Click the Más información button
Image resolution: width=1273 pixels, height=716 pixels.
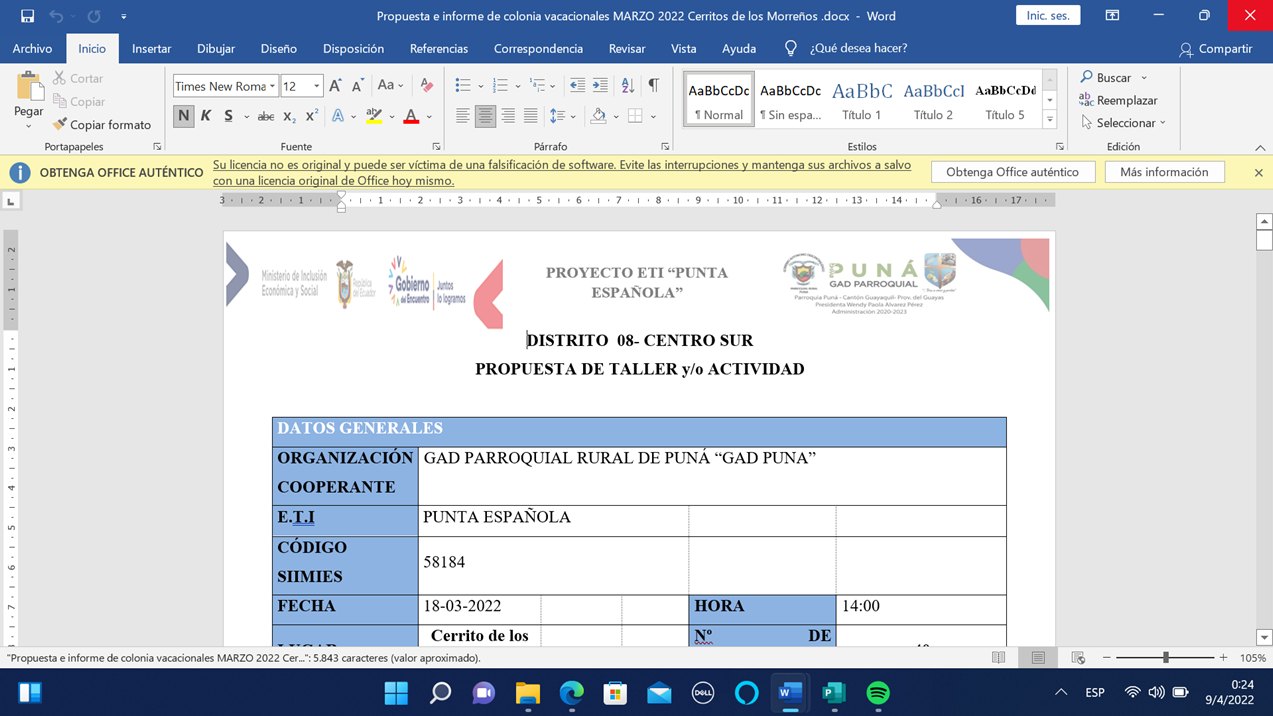point(1164,172)
